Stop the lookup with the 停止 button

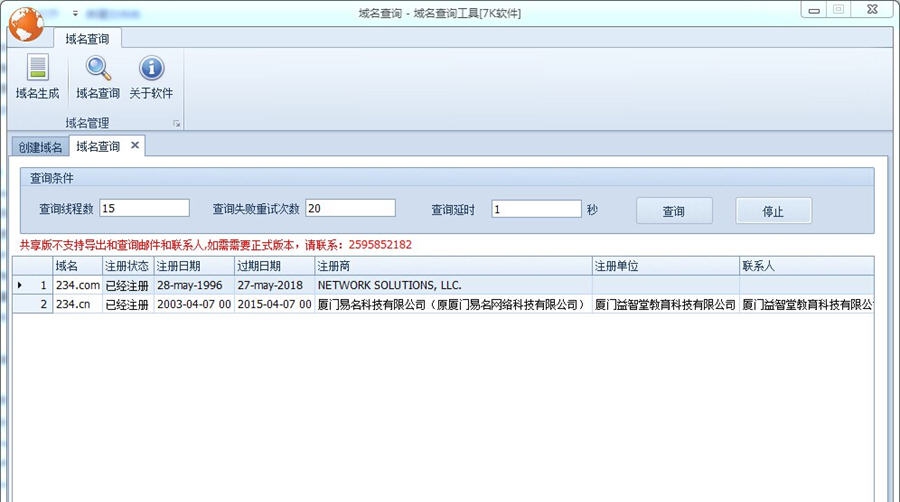click(x=774, y=211)
